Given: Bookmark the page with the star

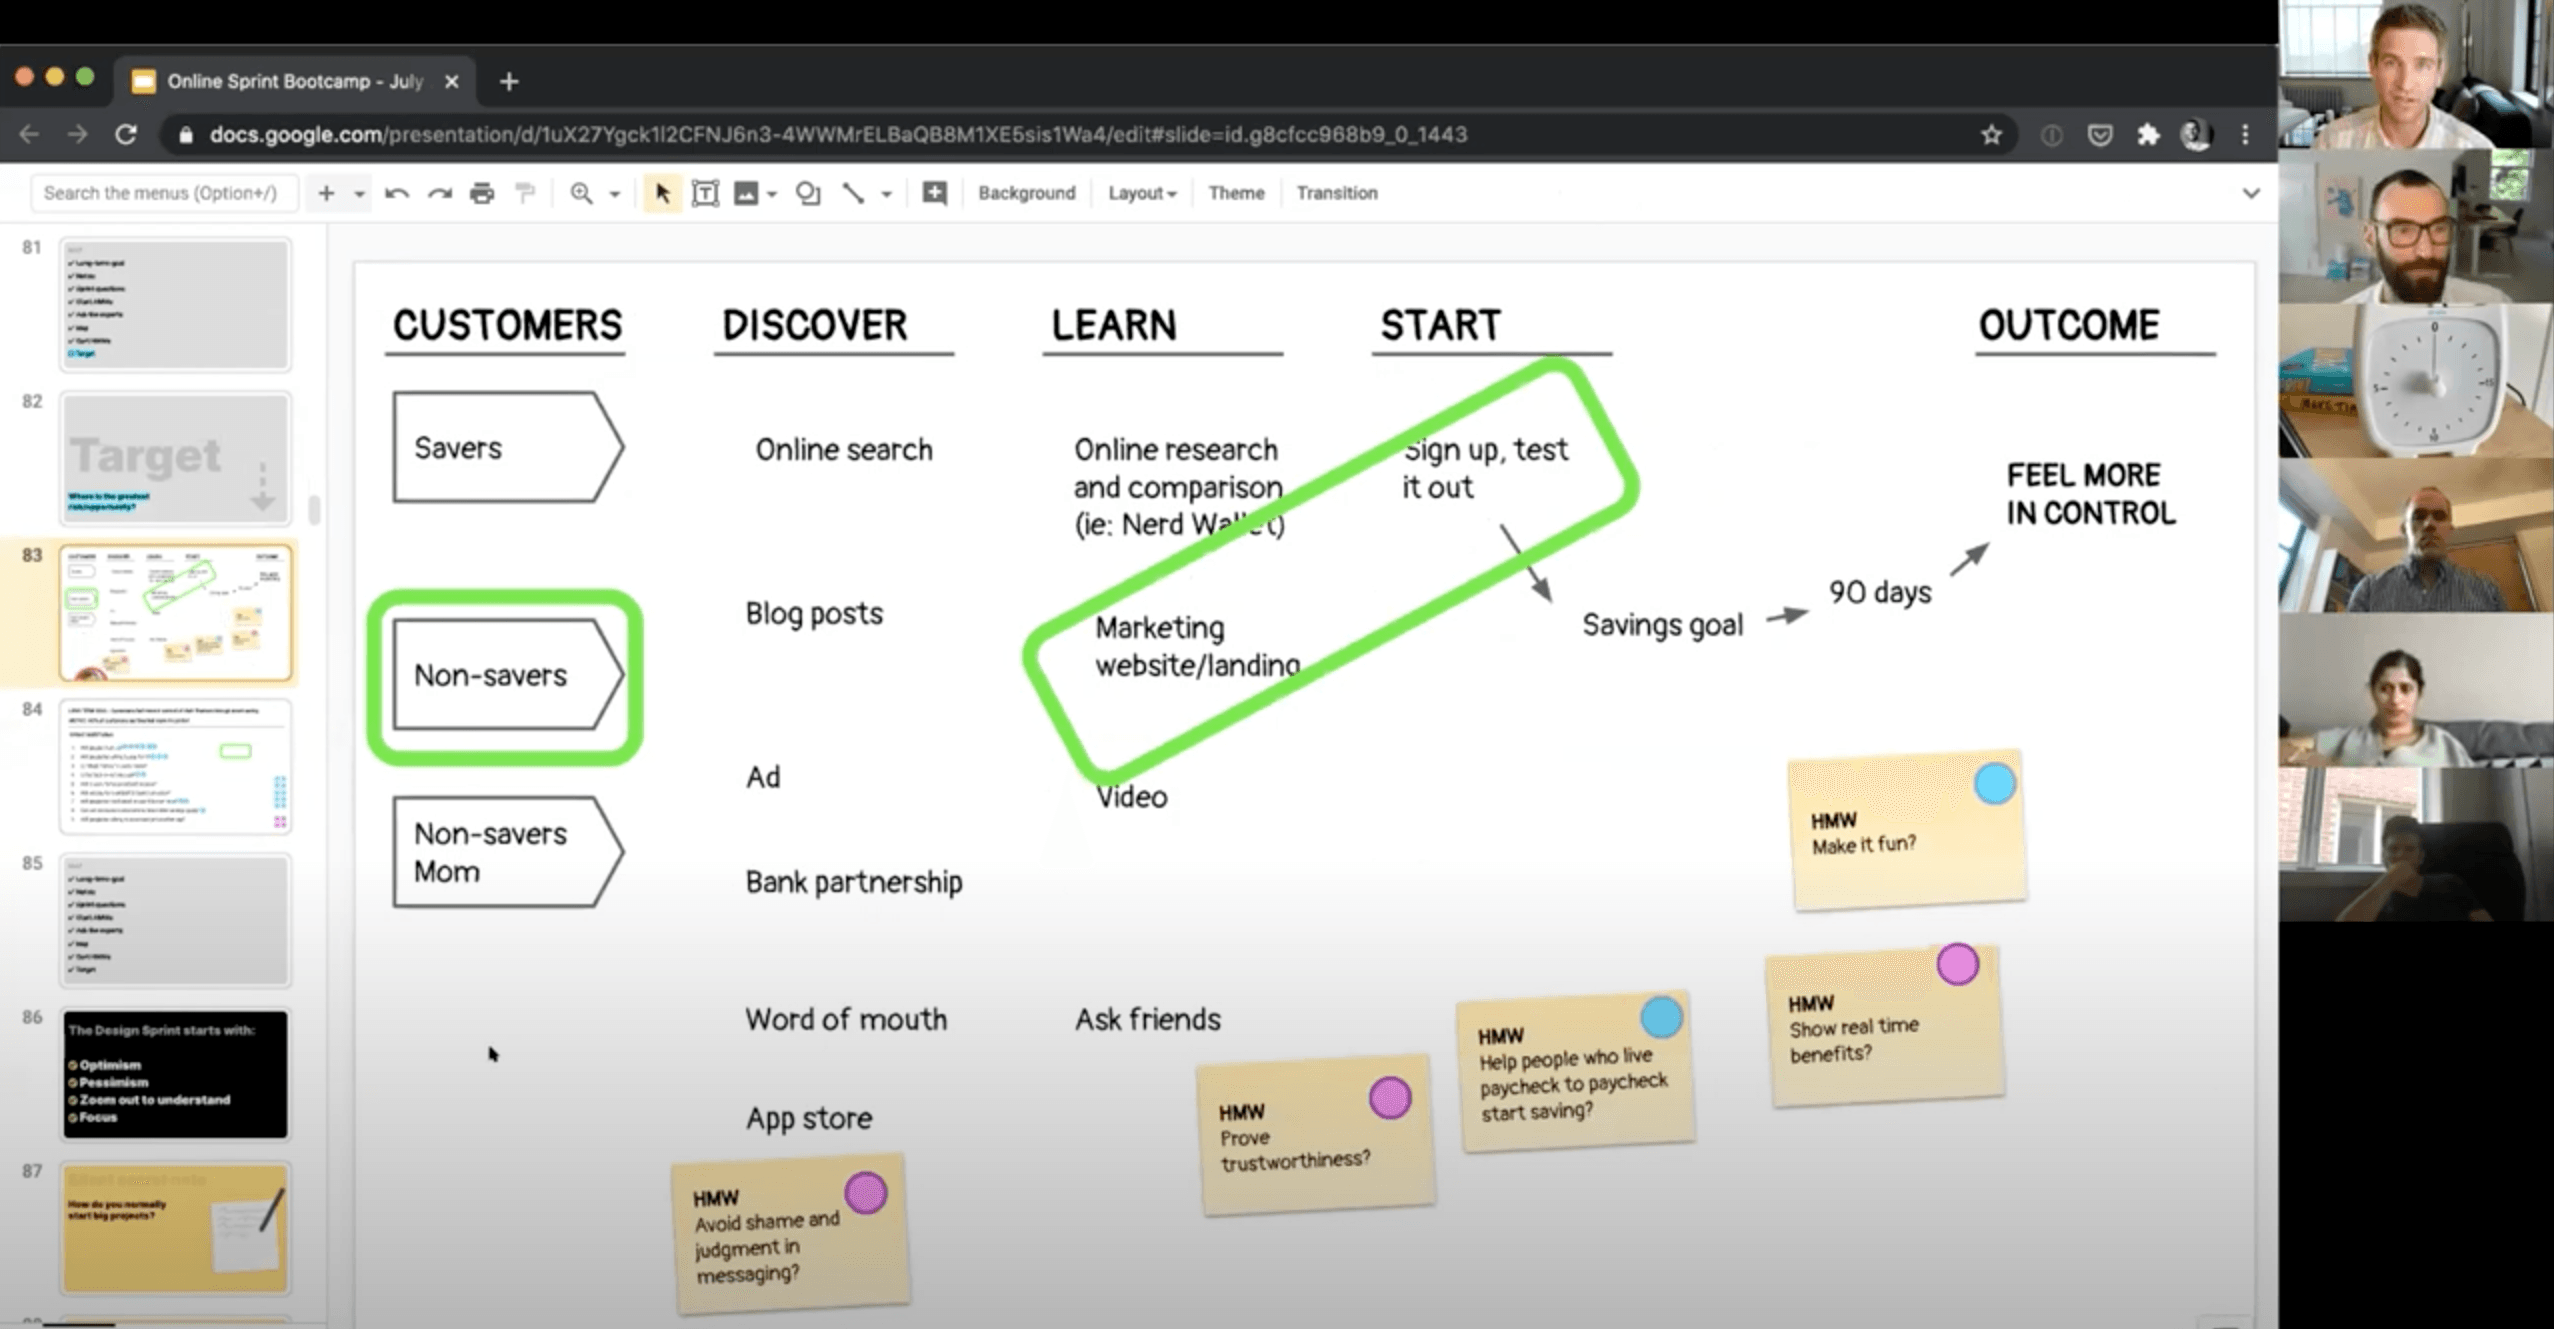Looking at the screenshot, I should click(x=1988, y=134).
